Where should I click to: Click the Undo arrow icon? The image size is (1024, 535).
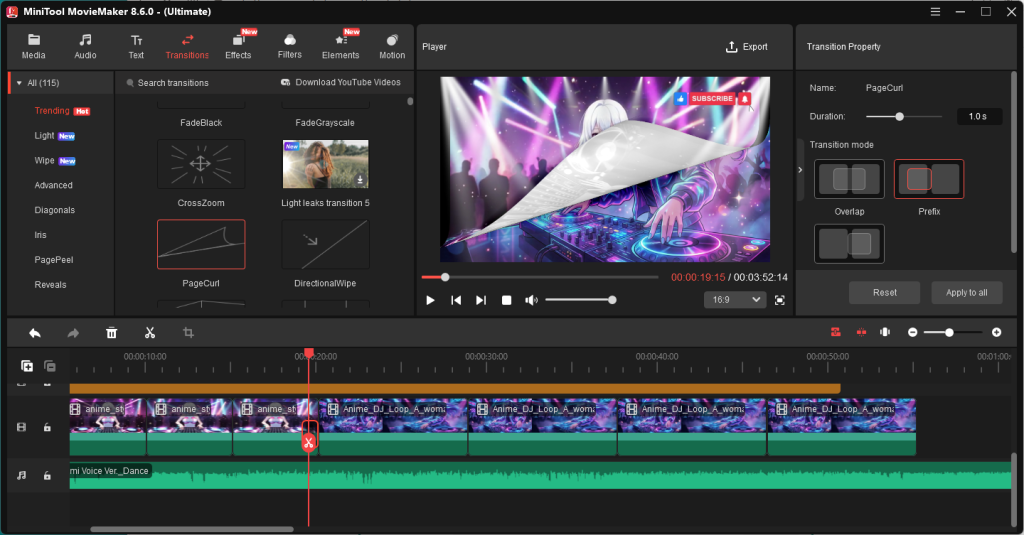(35, 333)
